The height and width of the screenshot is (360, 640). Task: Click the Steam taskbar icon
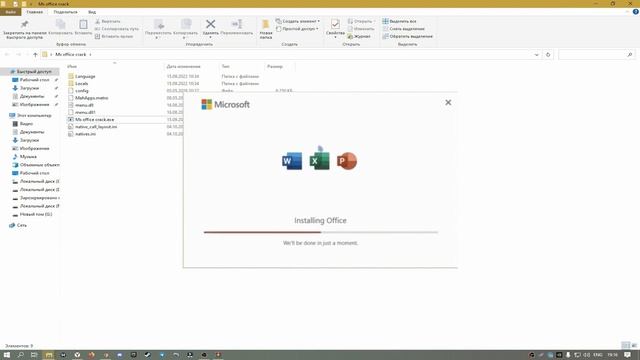click(147, 355)
